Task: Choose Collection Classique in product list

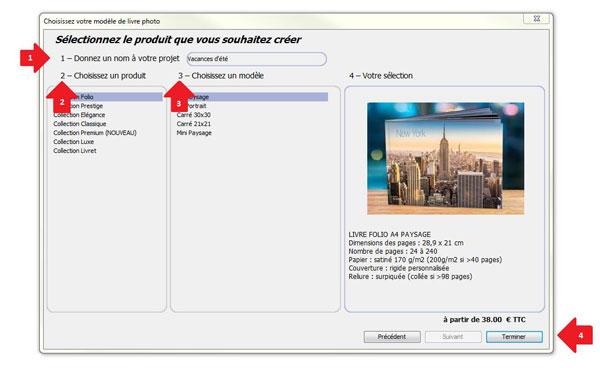Action: 80,124
